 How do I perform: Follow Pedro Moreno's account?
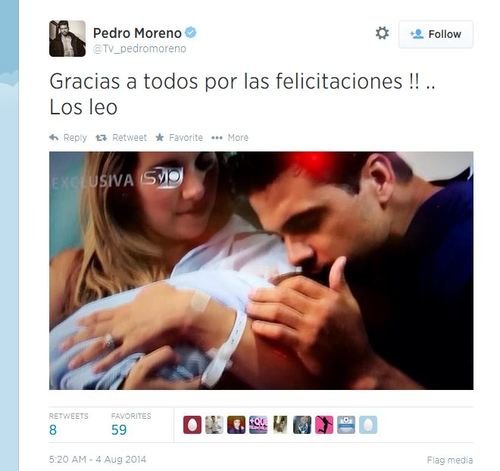click(436, 34)
